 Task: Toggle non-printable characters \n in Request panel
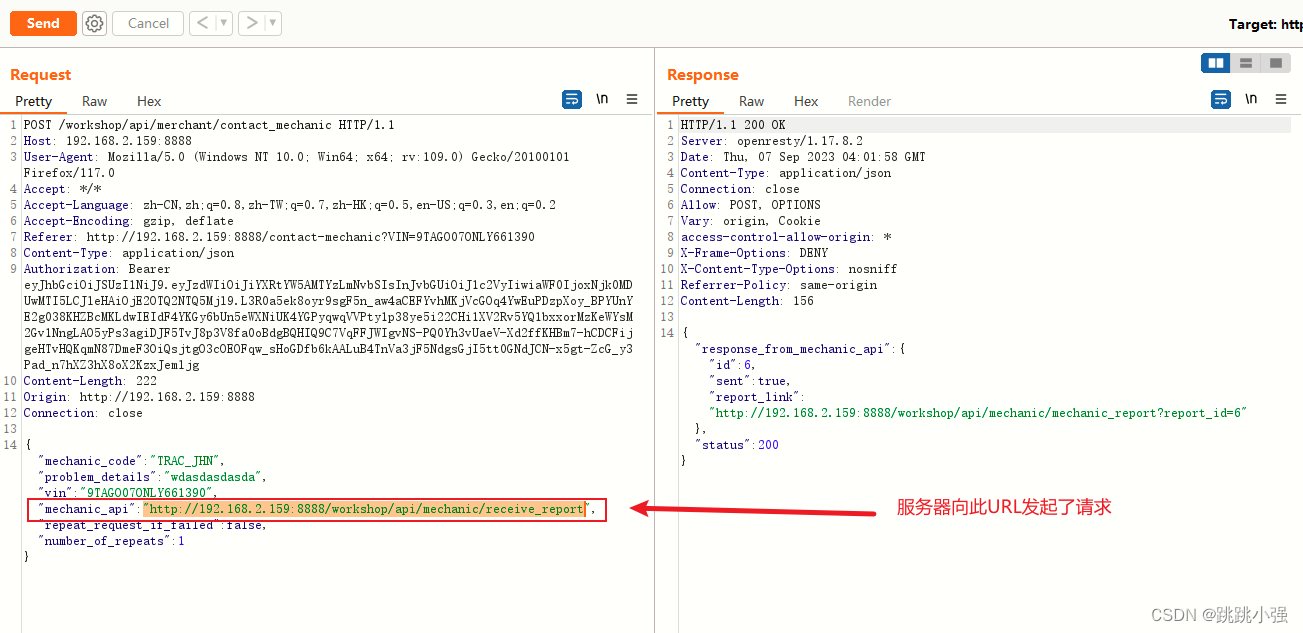click(x=602, y=99)
